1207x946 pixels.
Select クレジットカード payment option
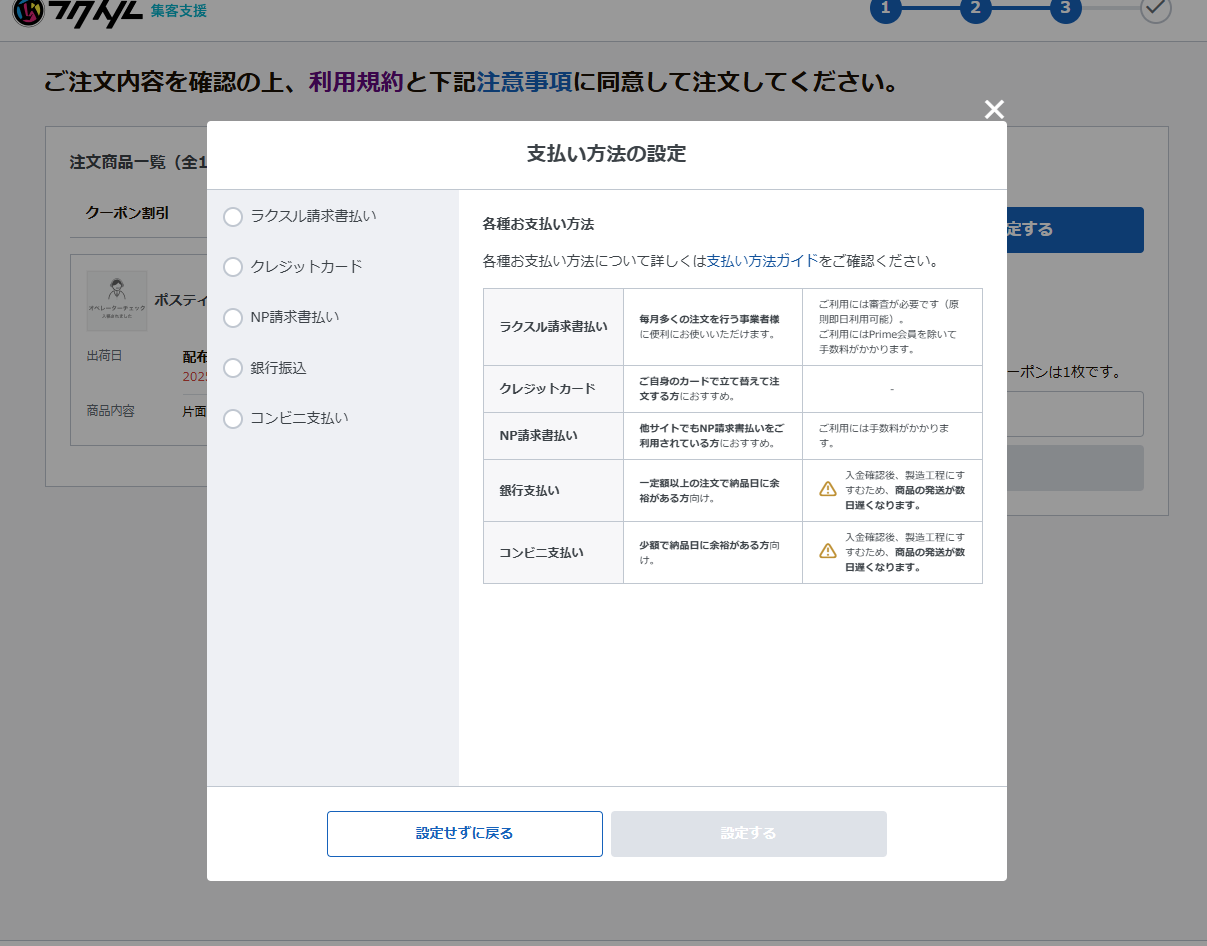pos(233,267)
